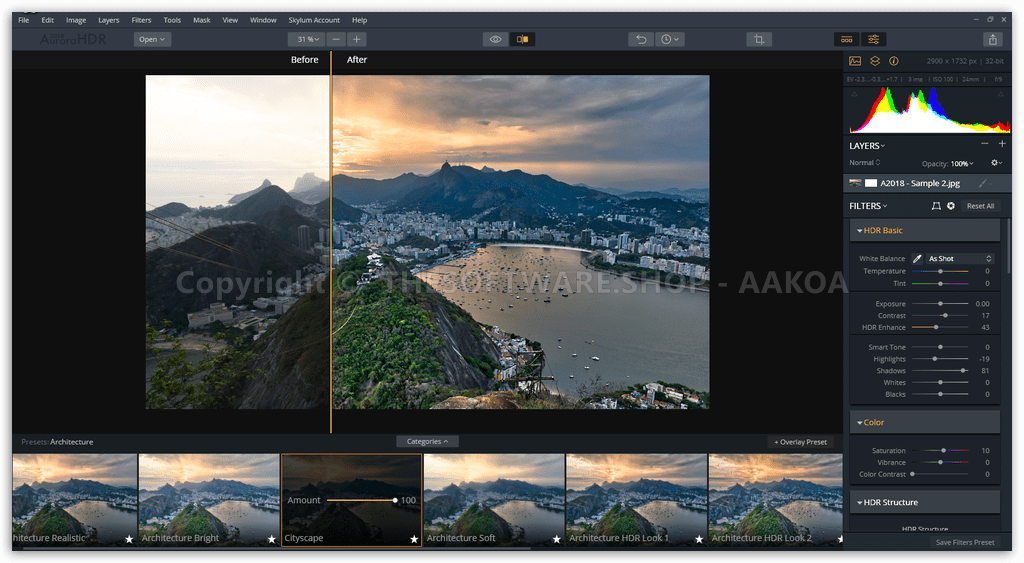
Task: Open the Open dropdown button
Action: pyautogui.click(x=152, y=39)
